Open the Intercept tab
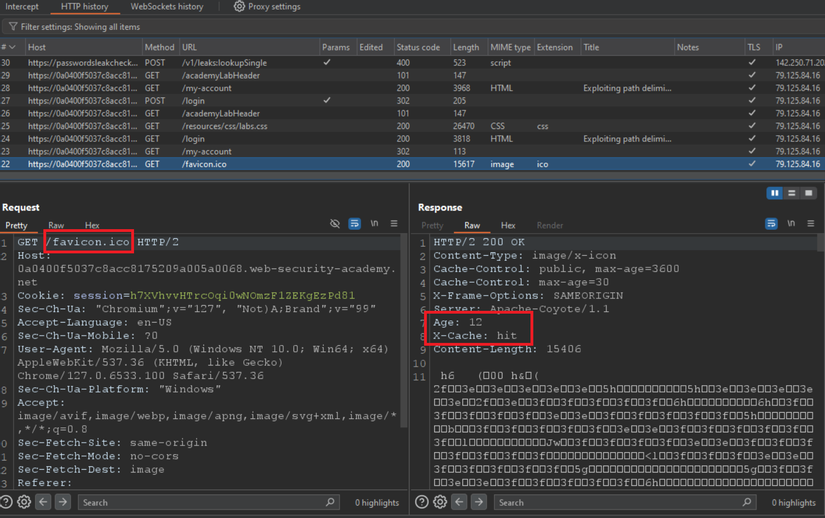The width and height of the screenshot is (825, 518). [22, 6]
